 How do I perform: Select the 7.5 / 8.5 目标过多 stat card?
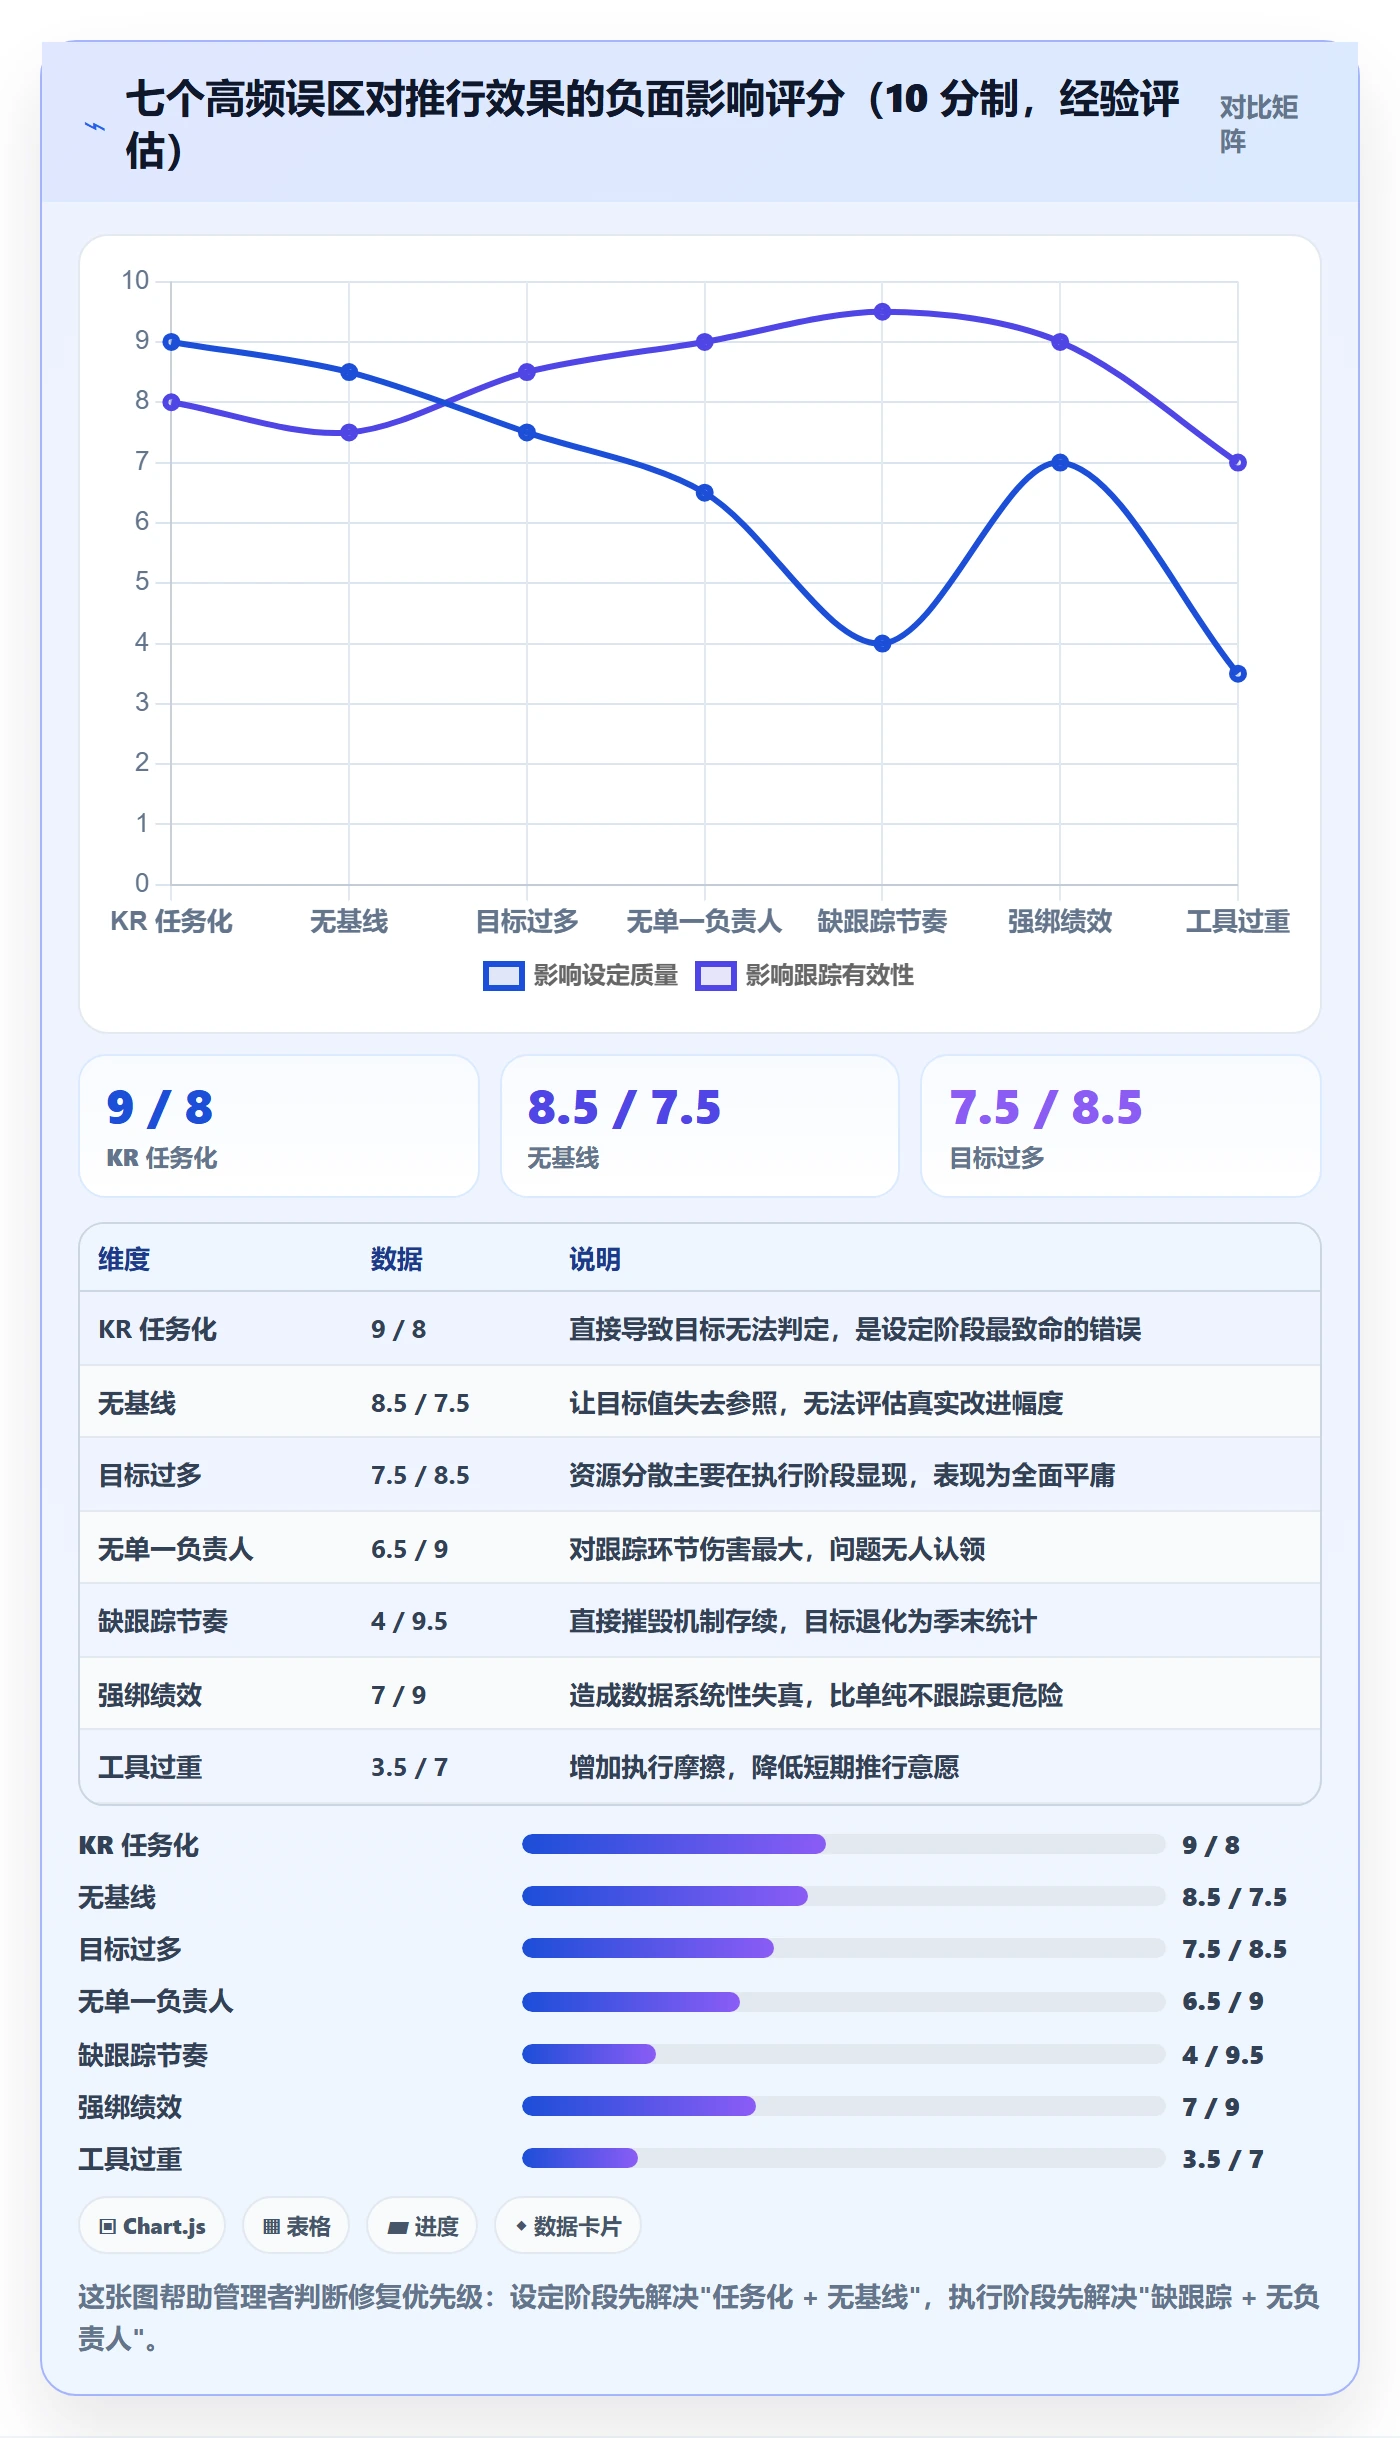pyautogui.click(x=1121, y=1126)
